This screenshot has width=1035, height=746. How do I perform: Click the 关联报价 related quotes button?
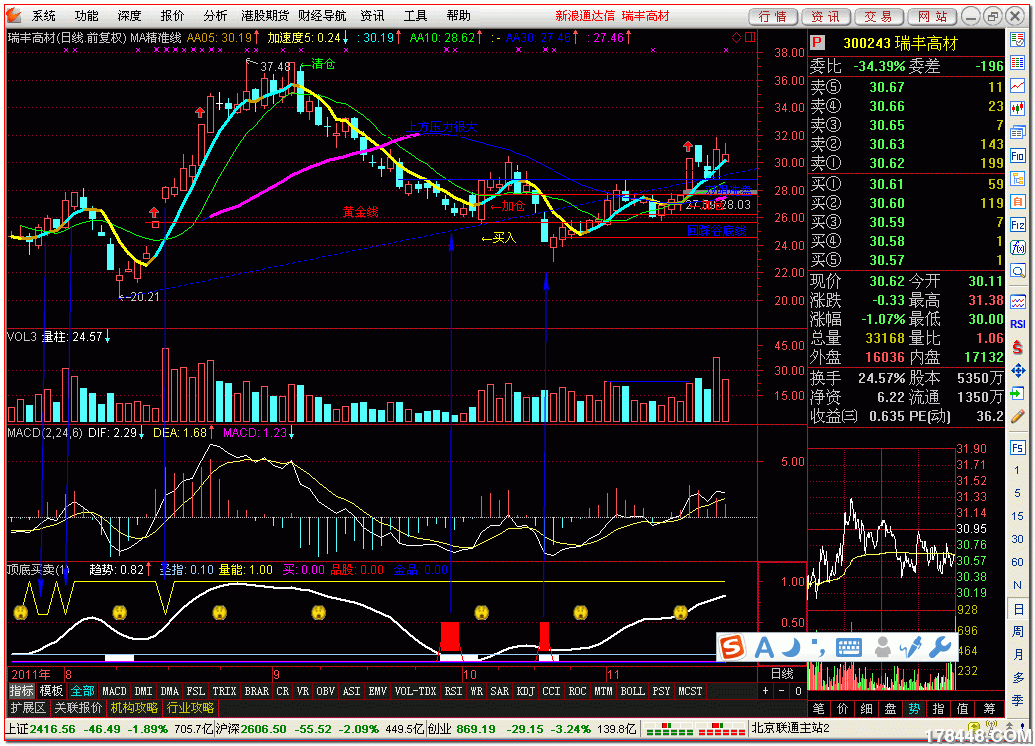click(x=79, y=708)
